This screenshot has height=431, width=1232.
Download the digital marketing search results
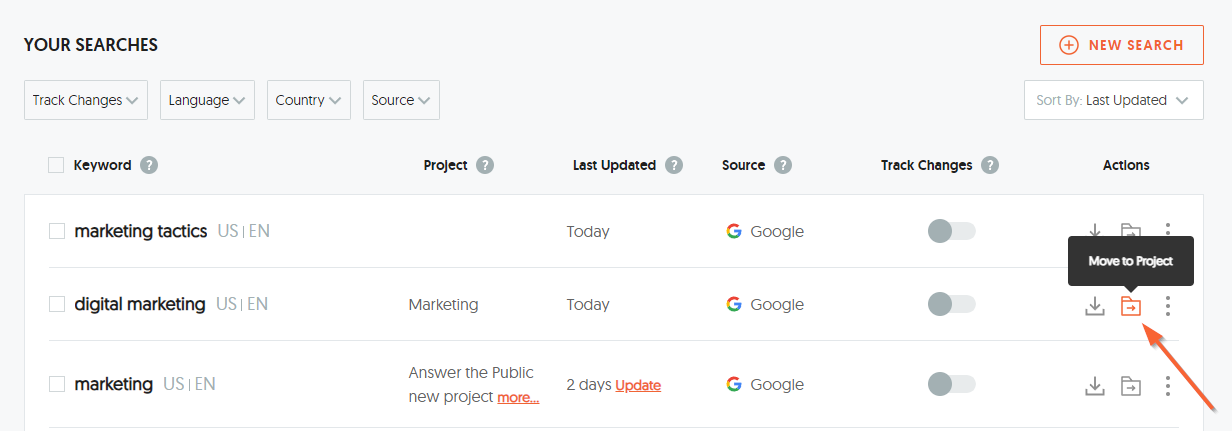coord(1095,306)
